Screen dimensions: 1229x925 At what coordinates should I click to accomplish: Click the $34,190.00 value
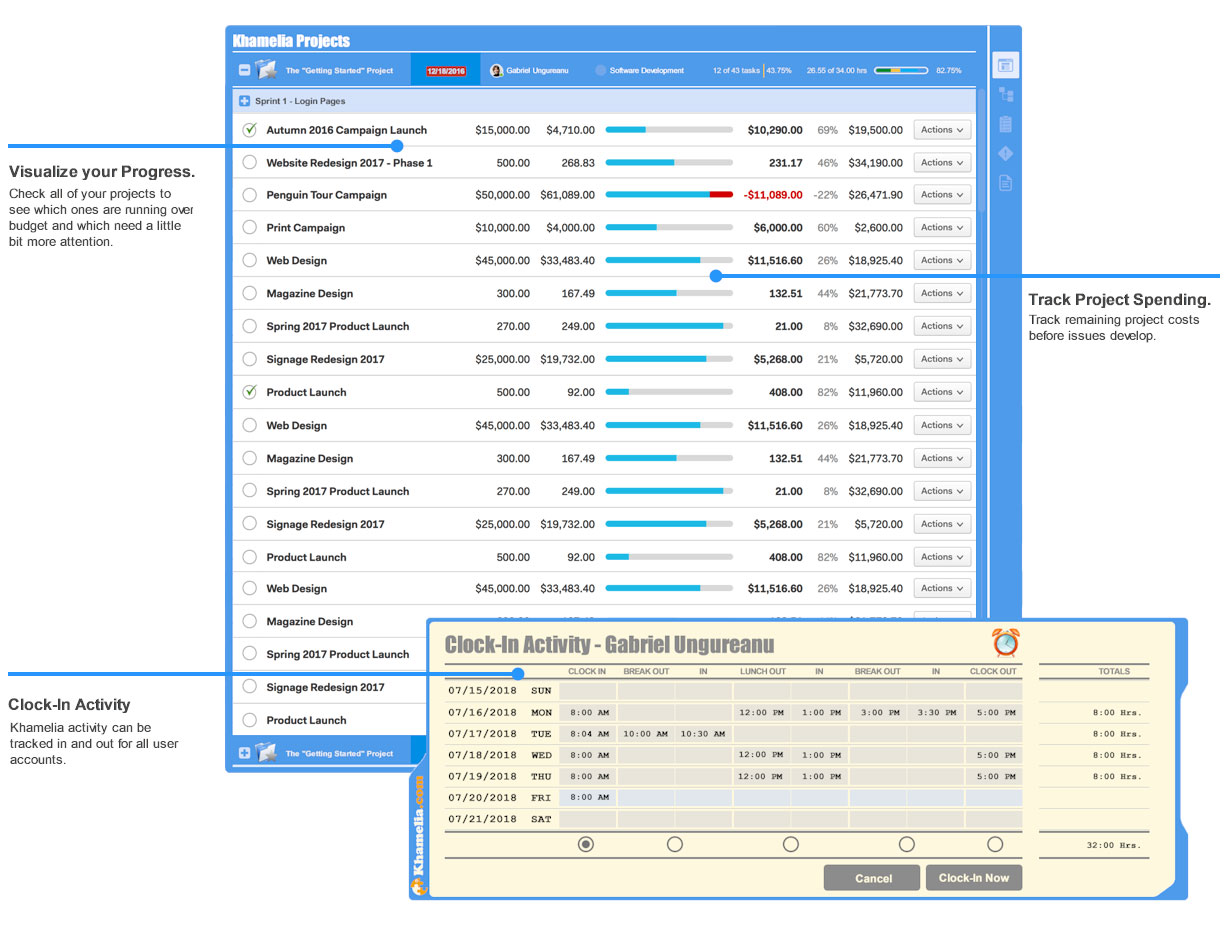click(875, 162)
